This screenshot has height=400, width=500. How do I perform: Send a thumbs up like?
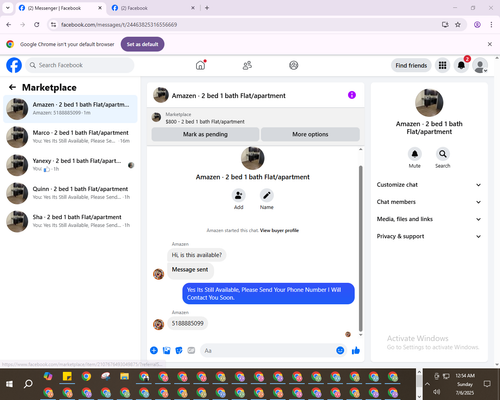356,350
